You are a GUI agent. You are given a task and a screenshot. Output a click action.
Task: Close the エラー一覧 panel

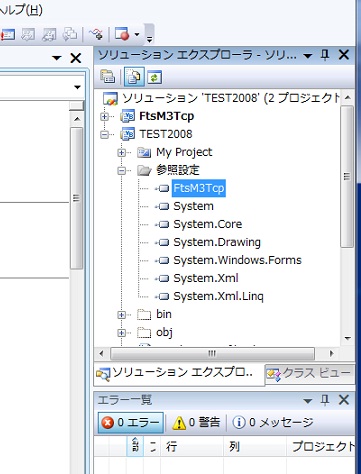pyautogui.click(x=344, y=400)
